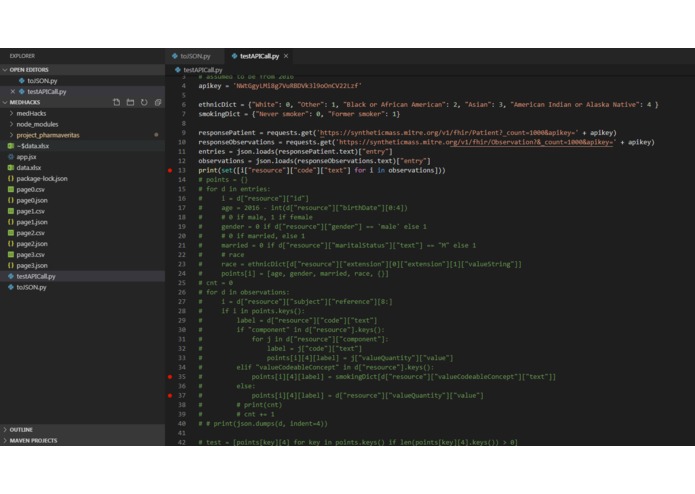The width and height of the screenshot is (695, 494).
Task: Click the New File icon in MEDHACKS header
Action: pyautogui.click(x=116, y=102)
